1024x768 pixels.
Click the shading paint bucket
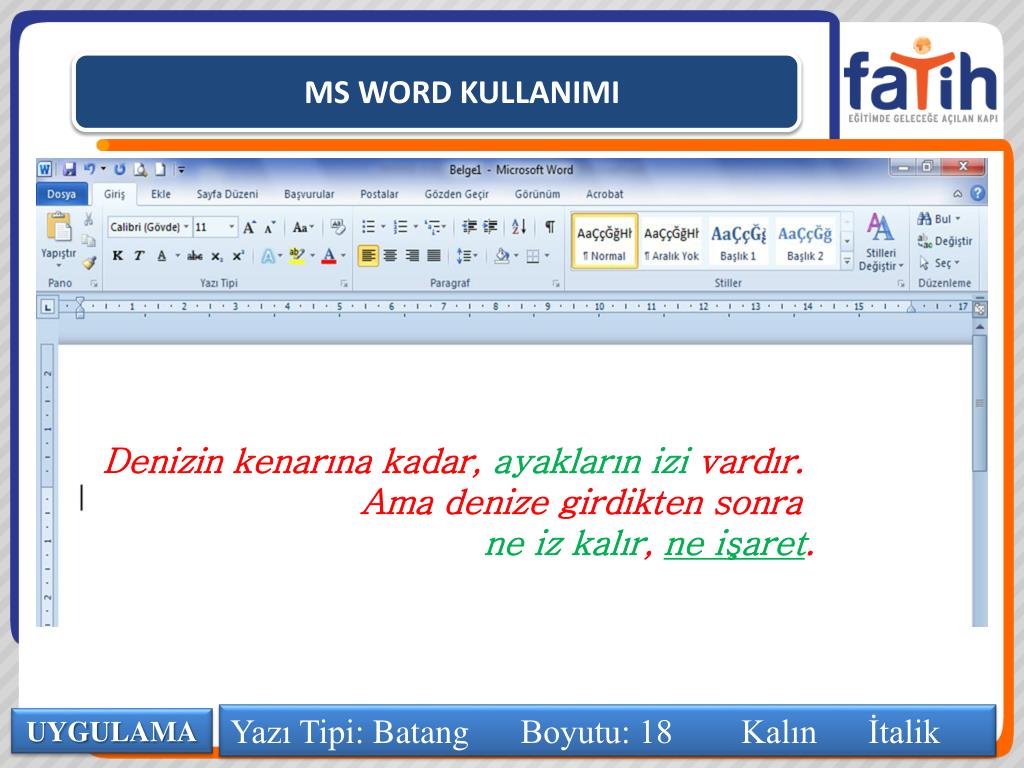click(502, 256)
